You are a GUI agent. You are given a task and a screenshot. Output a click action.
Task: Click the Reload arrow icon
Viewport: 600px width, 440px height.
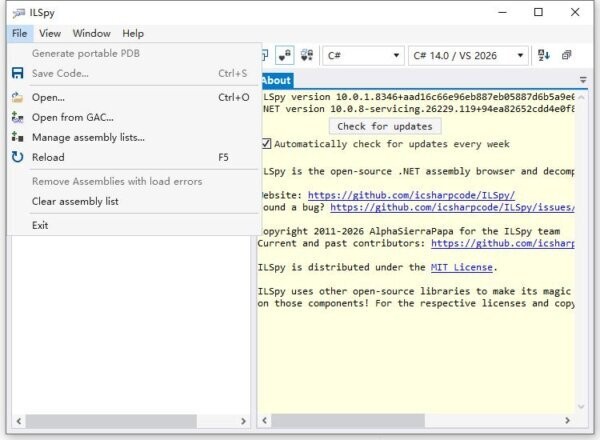click(x=17, y=157)
